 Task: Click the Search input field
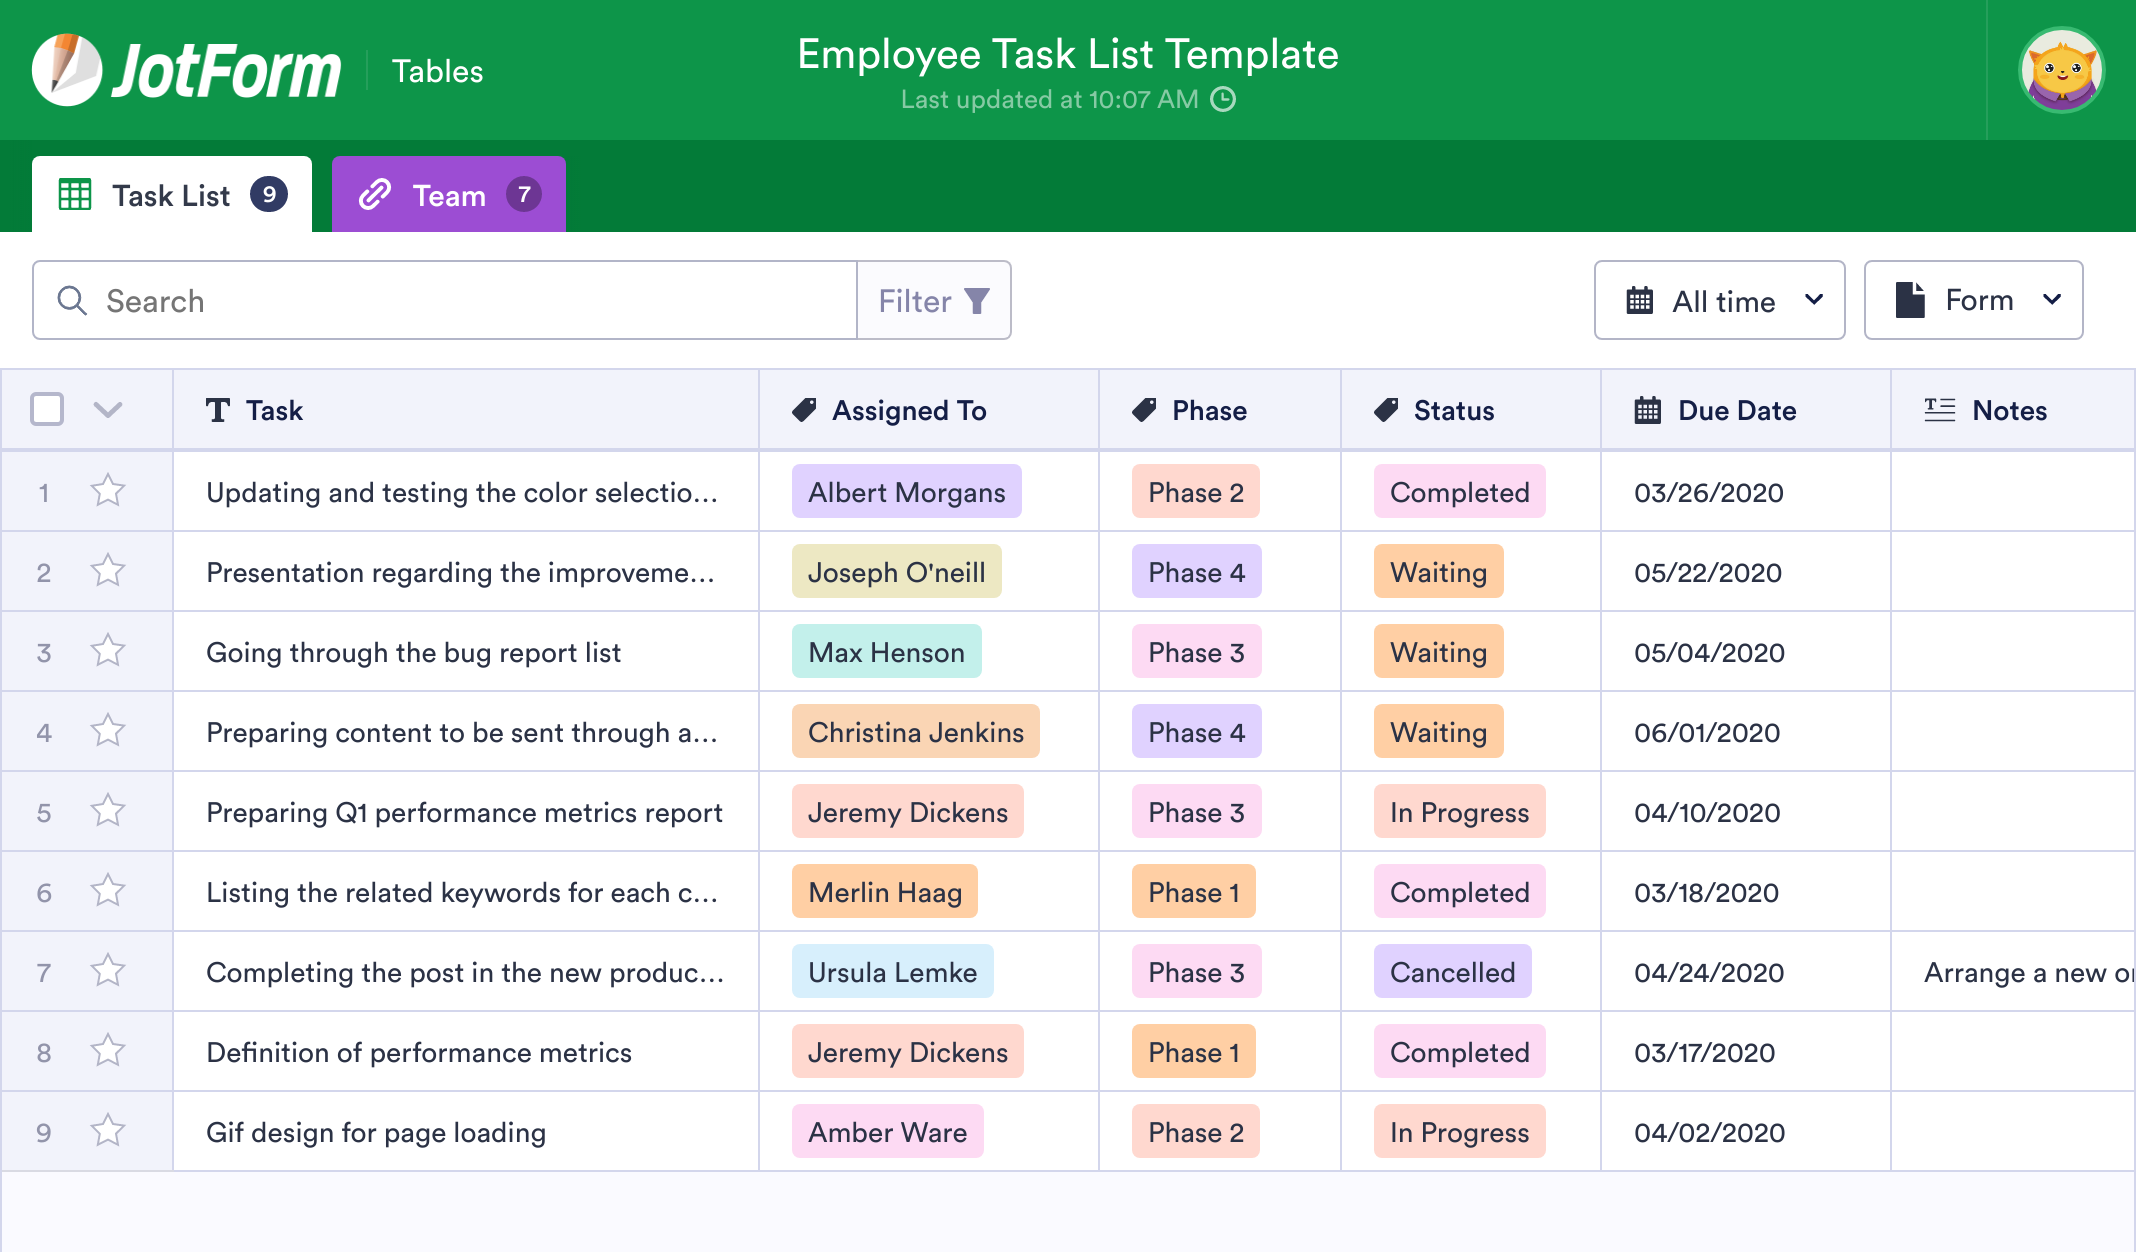[x=446, y=300]
